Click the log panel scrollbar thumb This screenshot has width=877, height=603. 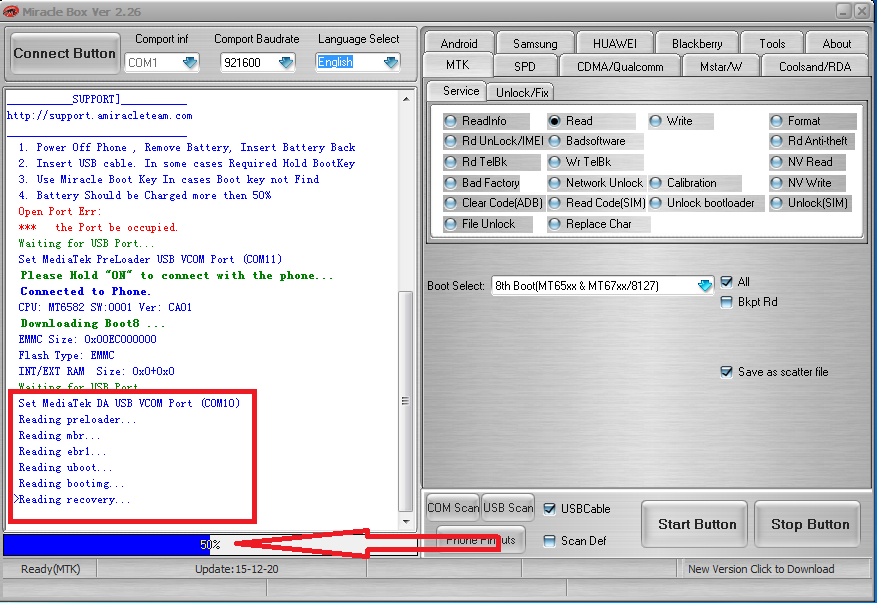pos(406,401)
